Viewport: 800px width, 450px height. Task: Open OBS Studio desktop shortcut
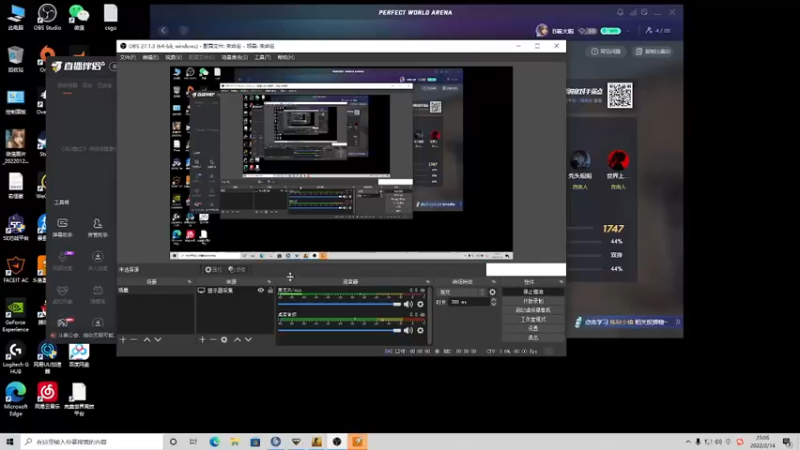[x=47, y=17]
